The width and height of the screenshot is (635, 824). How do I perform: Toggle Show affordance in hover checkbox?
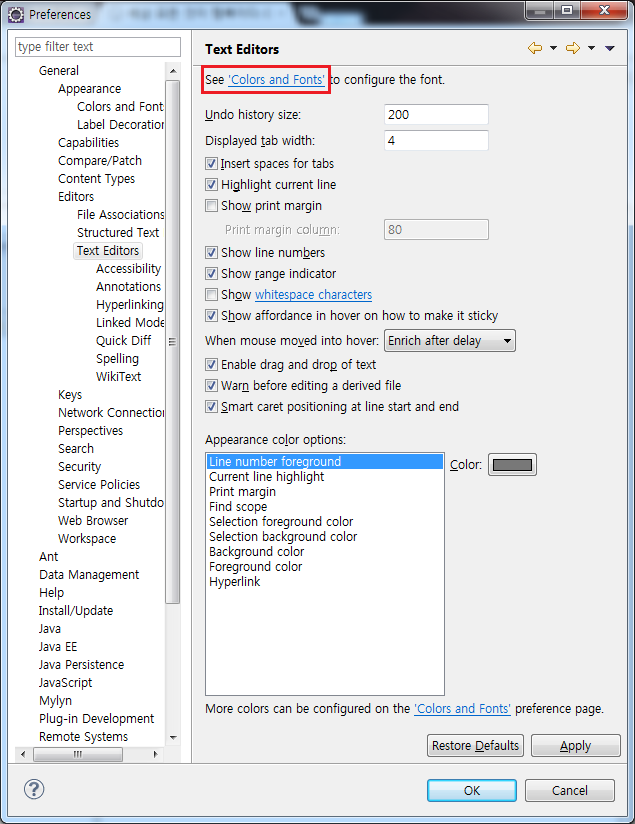tap(211, 316)
